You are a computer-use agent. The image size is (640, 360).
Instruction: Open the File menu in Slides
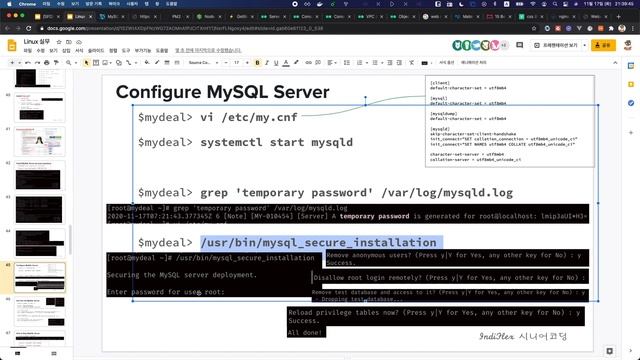click(27, 51)
